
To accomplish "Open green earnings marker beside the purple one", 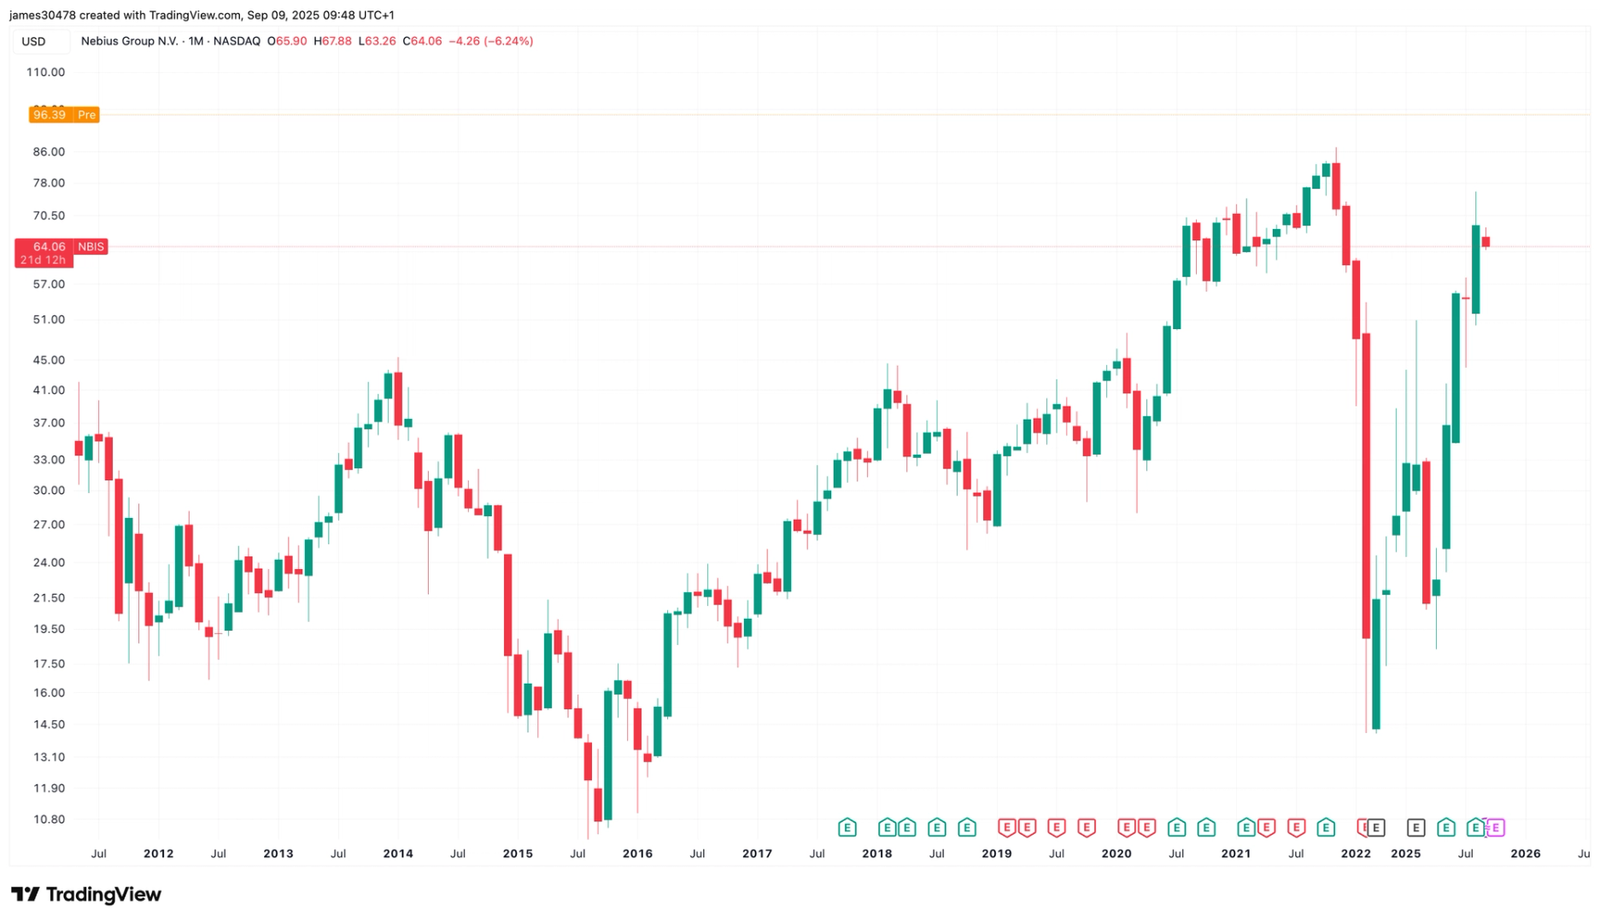I will [1475, 827].
